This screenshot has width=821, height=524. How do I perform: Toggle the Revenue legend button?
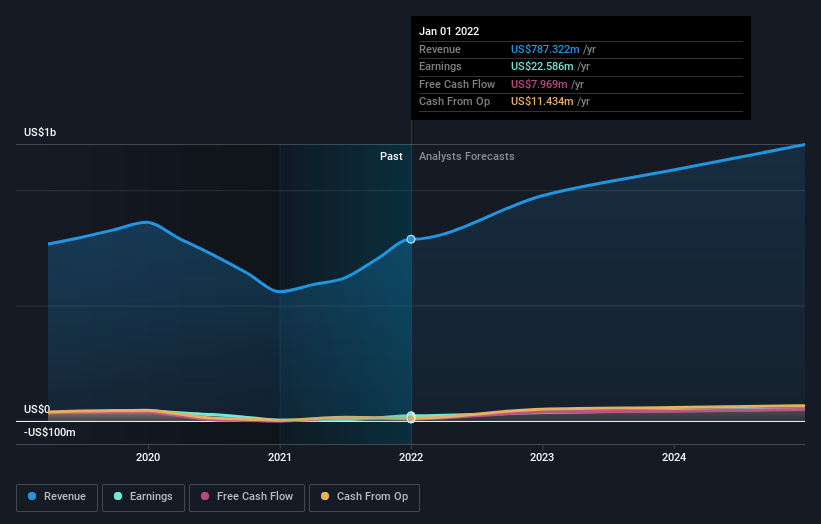point(57,497)
